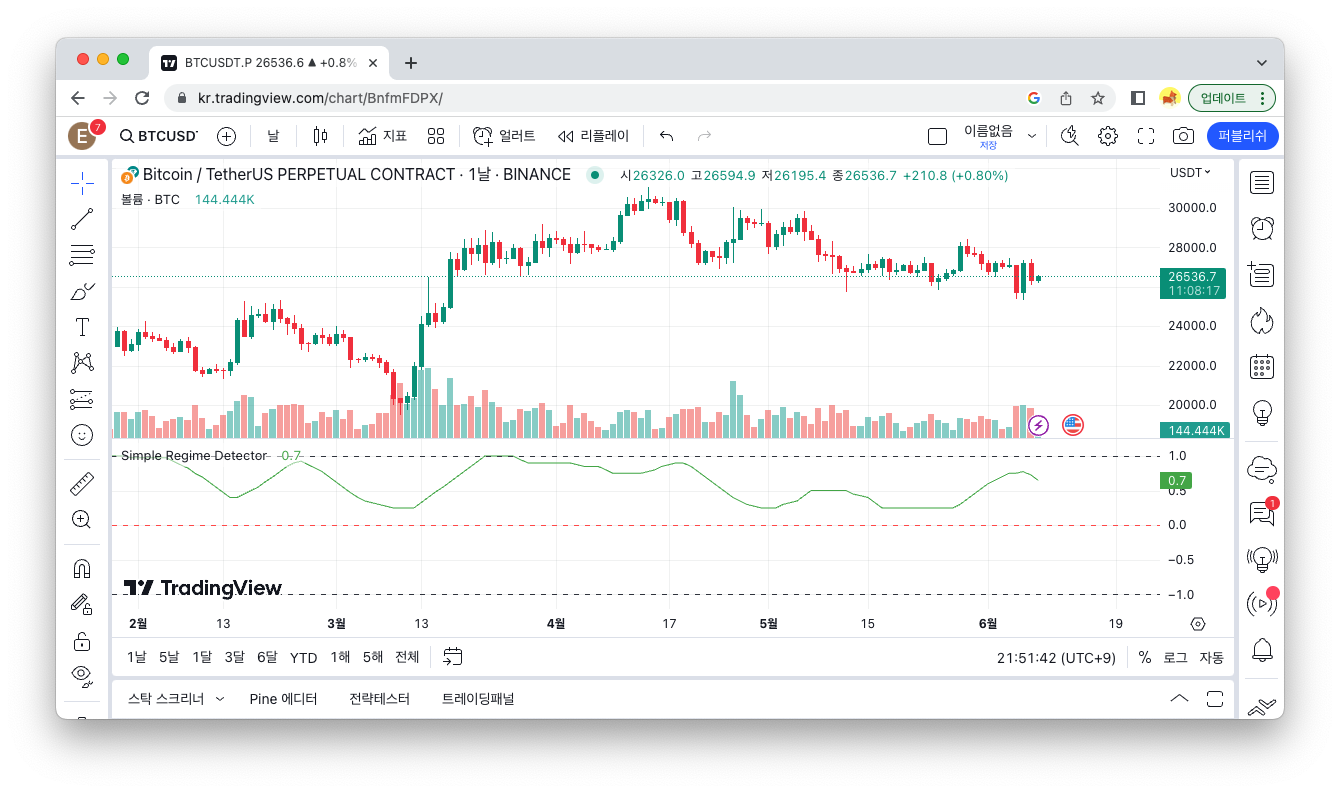
Task: Open quick search icon in toolbar
Action: tap(1070, 136)
